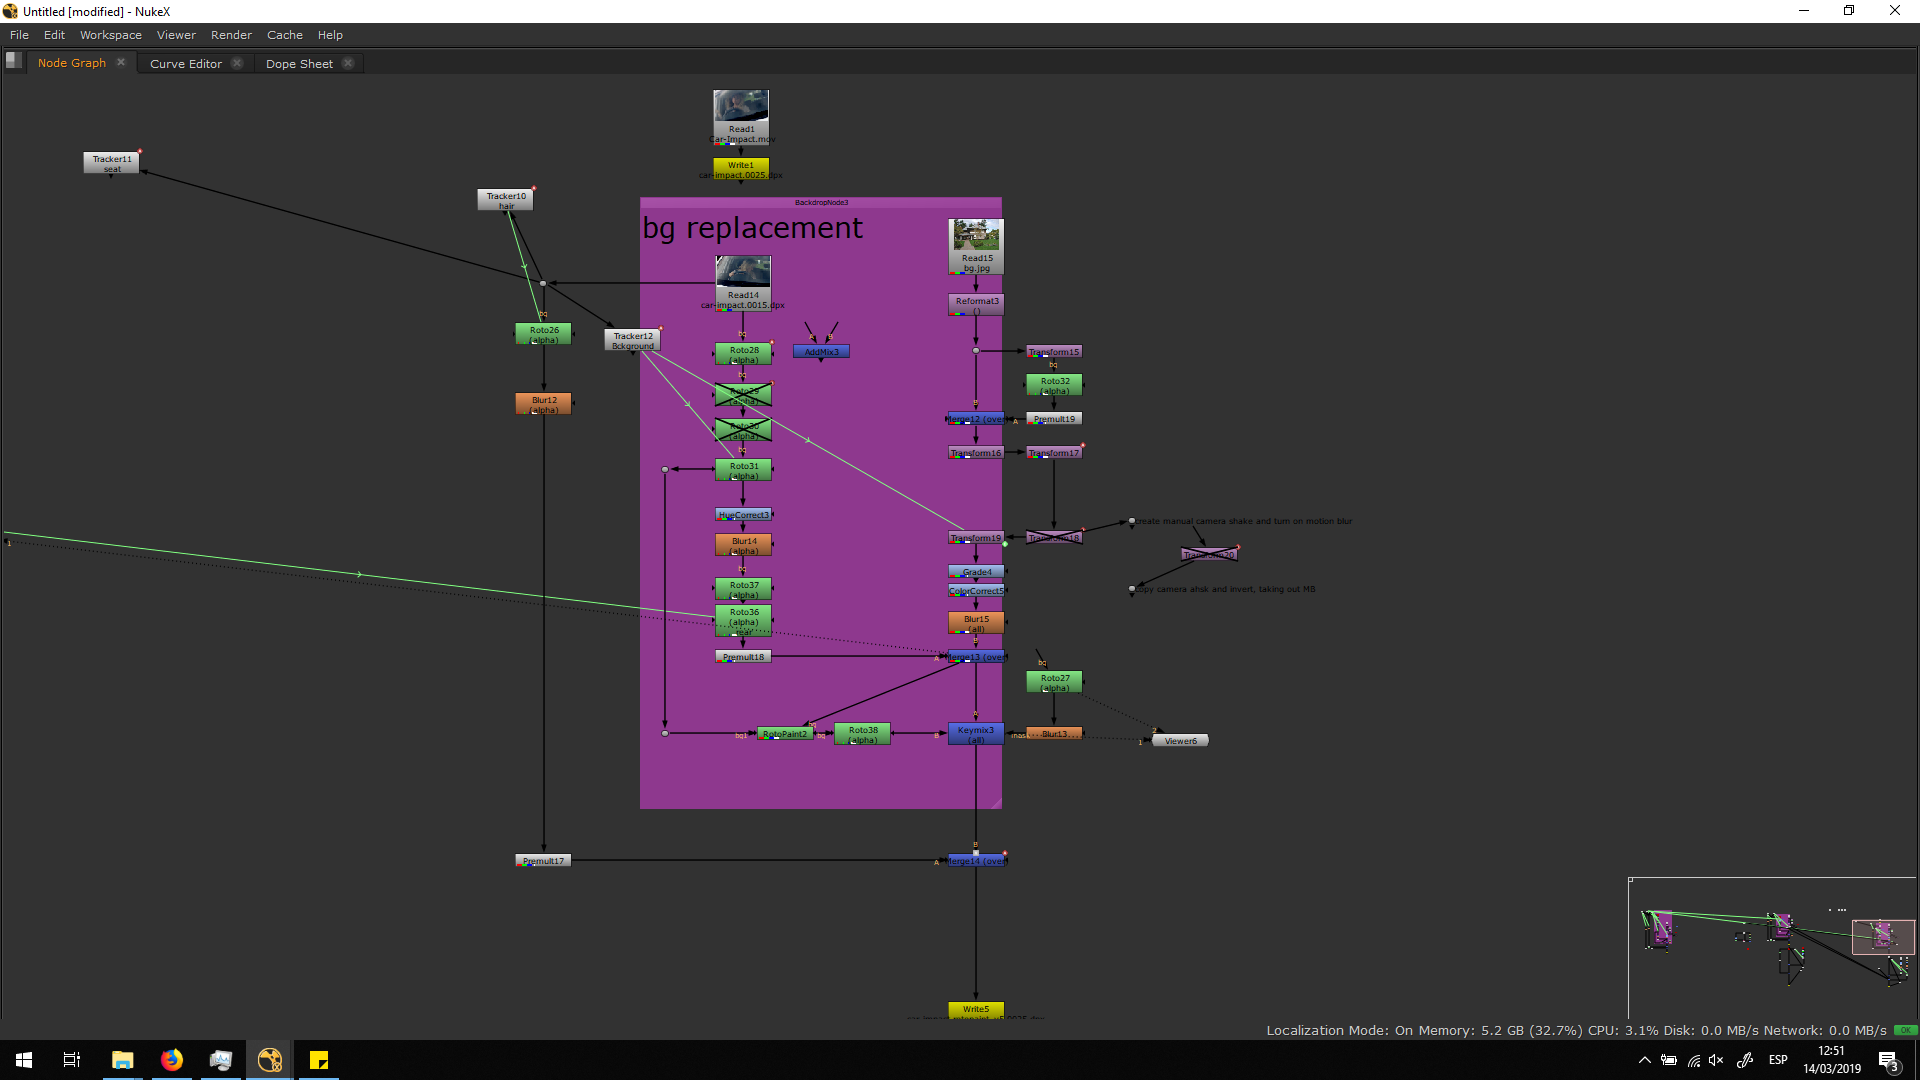Image resolution: width=1920 pixels, height=1080 pixels.
Task: Click the ESP input language indicator
Action: tap(1778, 1060)
